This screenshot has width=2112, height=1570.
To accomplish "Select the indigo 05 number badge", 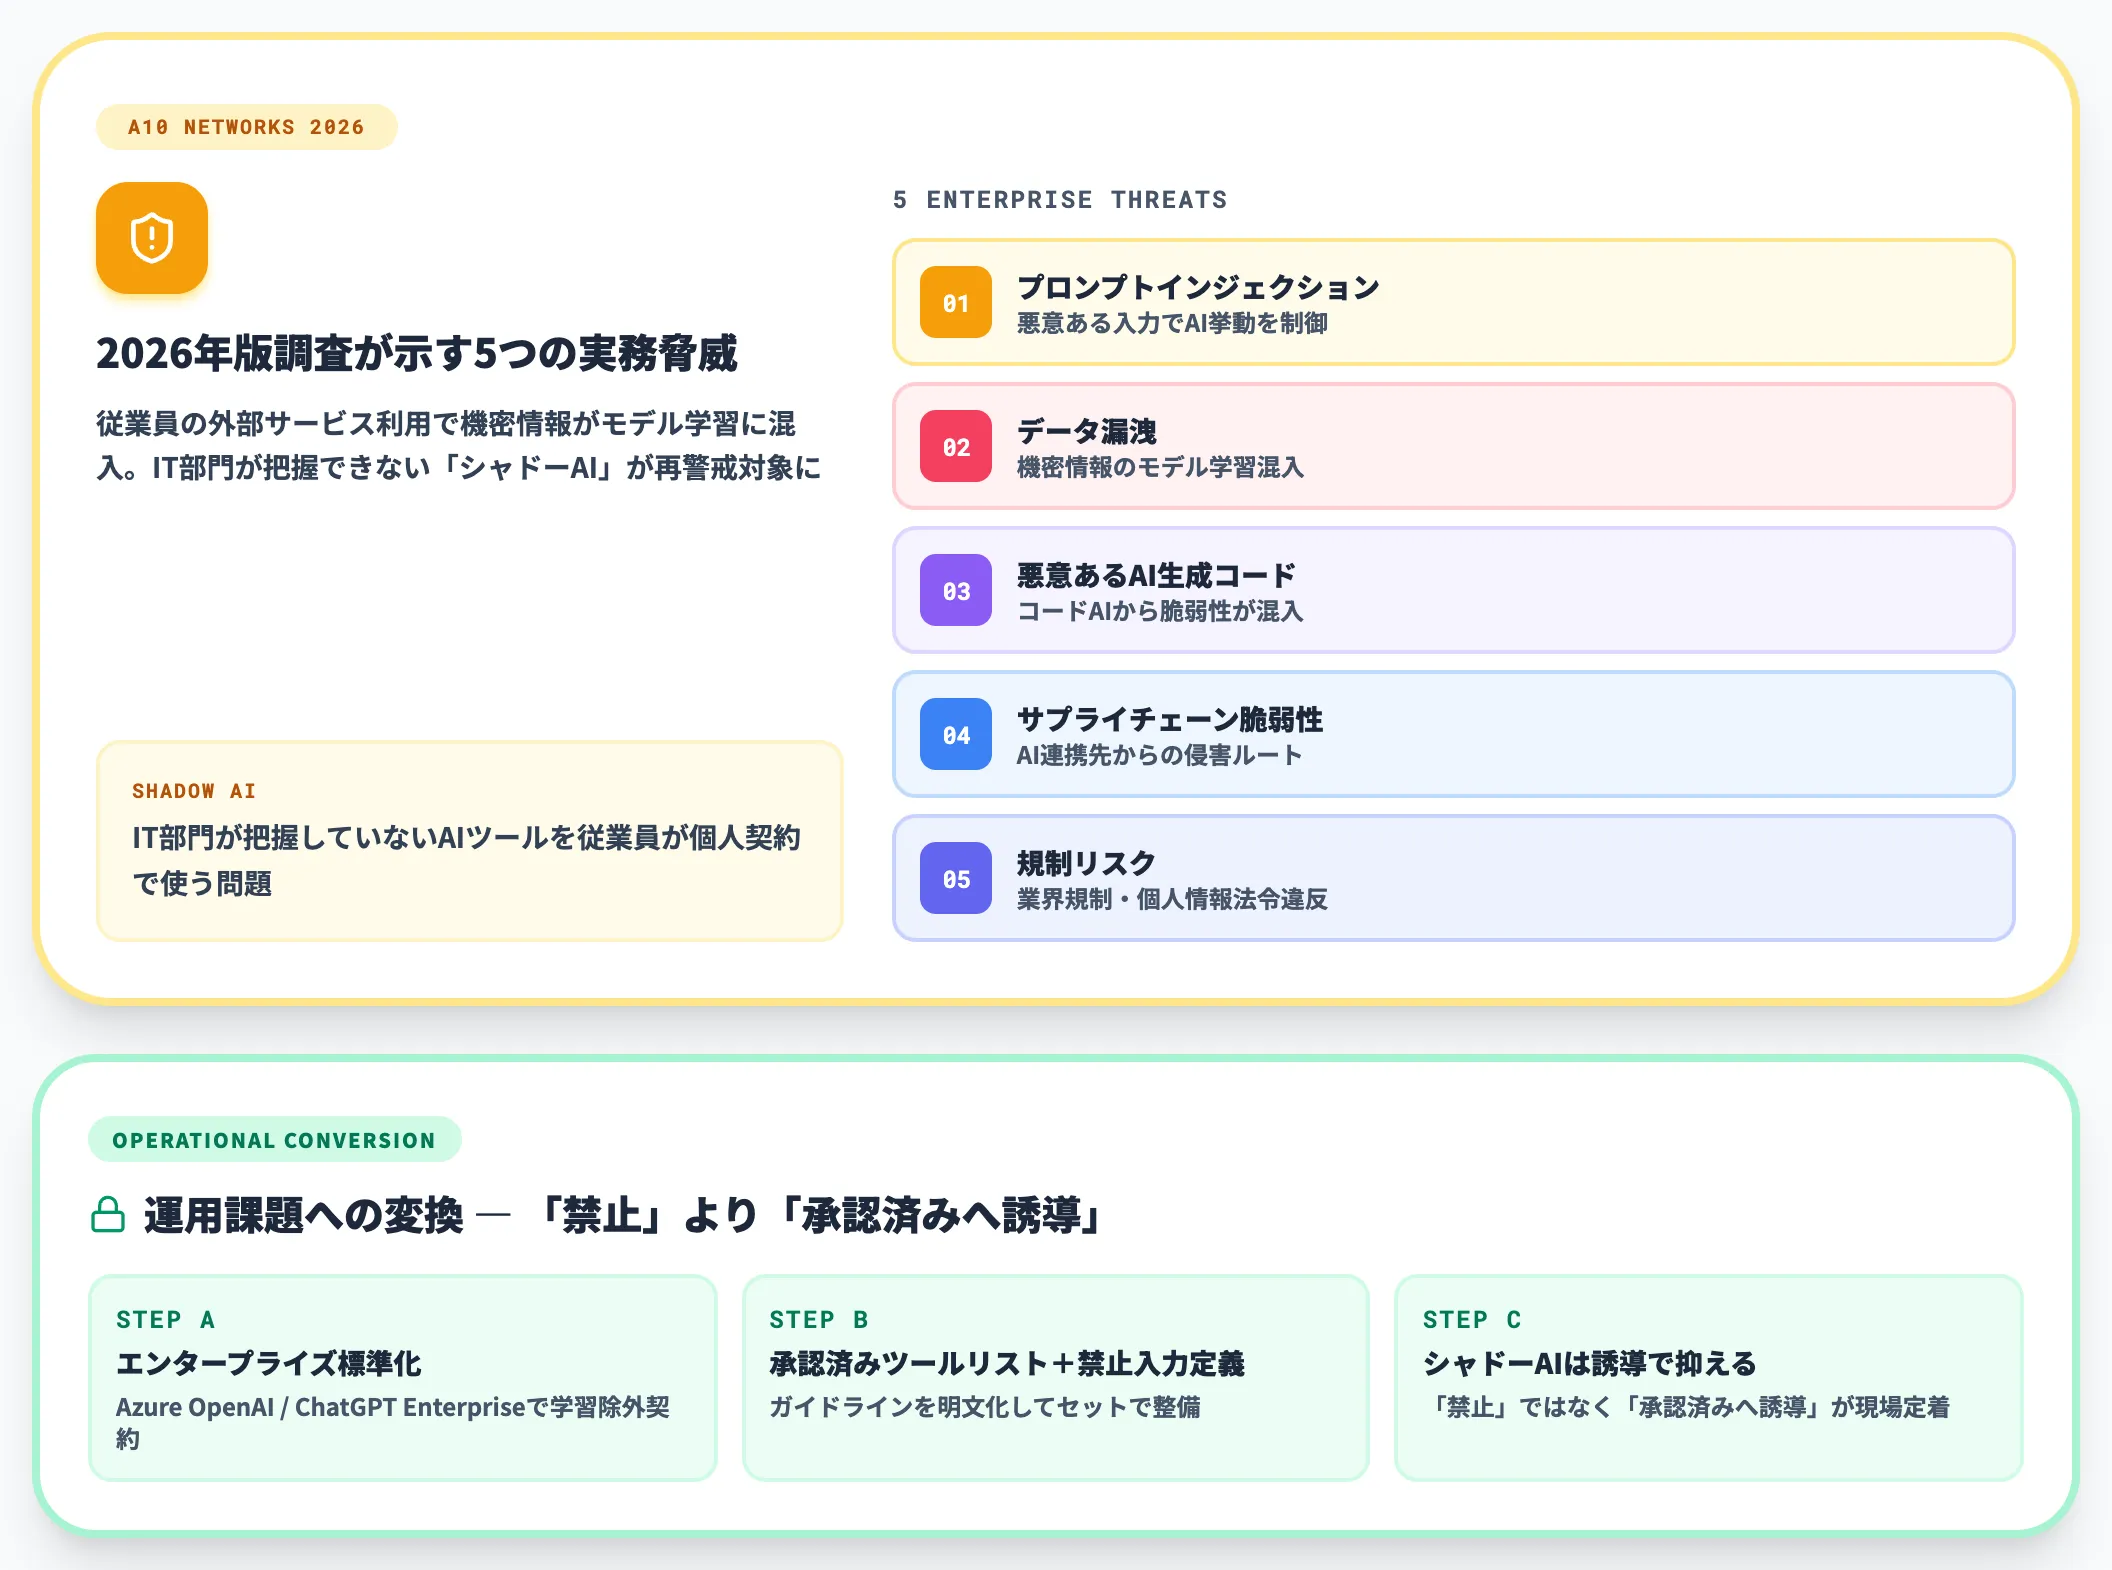I will tap(956, 878).
